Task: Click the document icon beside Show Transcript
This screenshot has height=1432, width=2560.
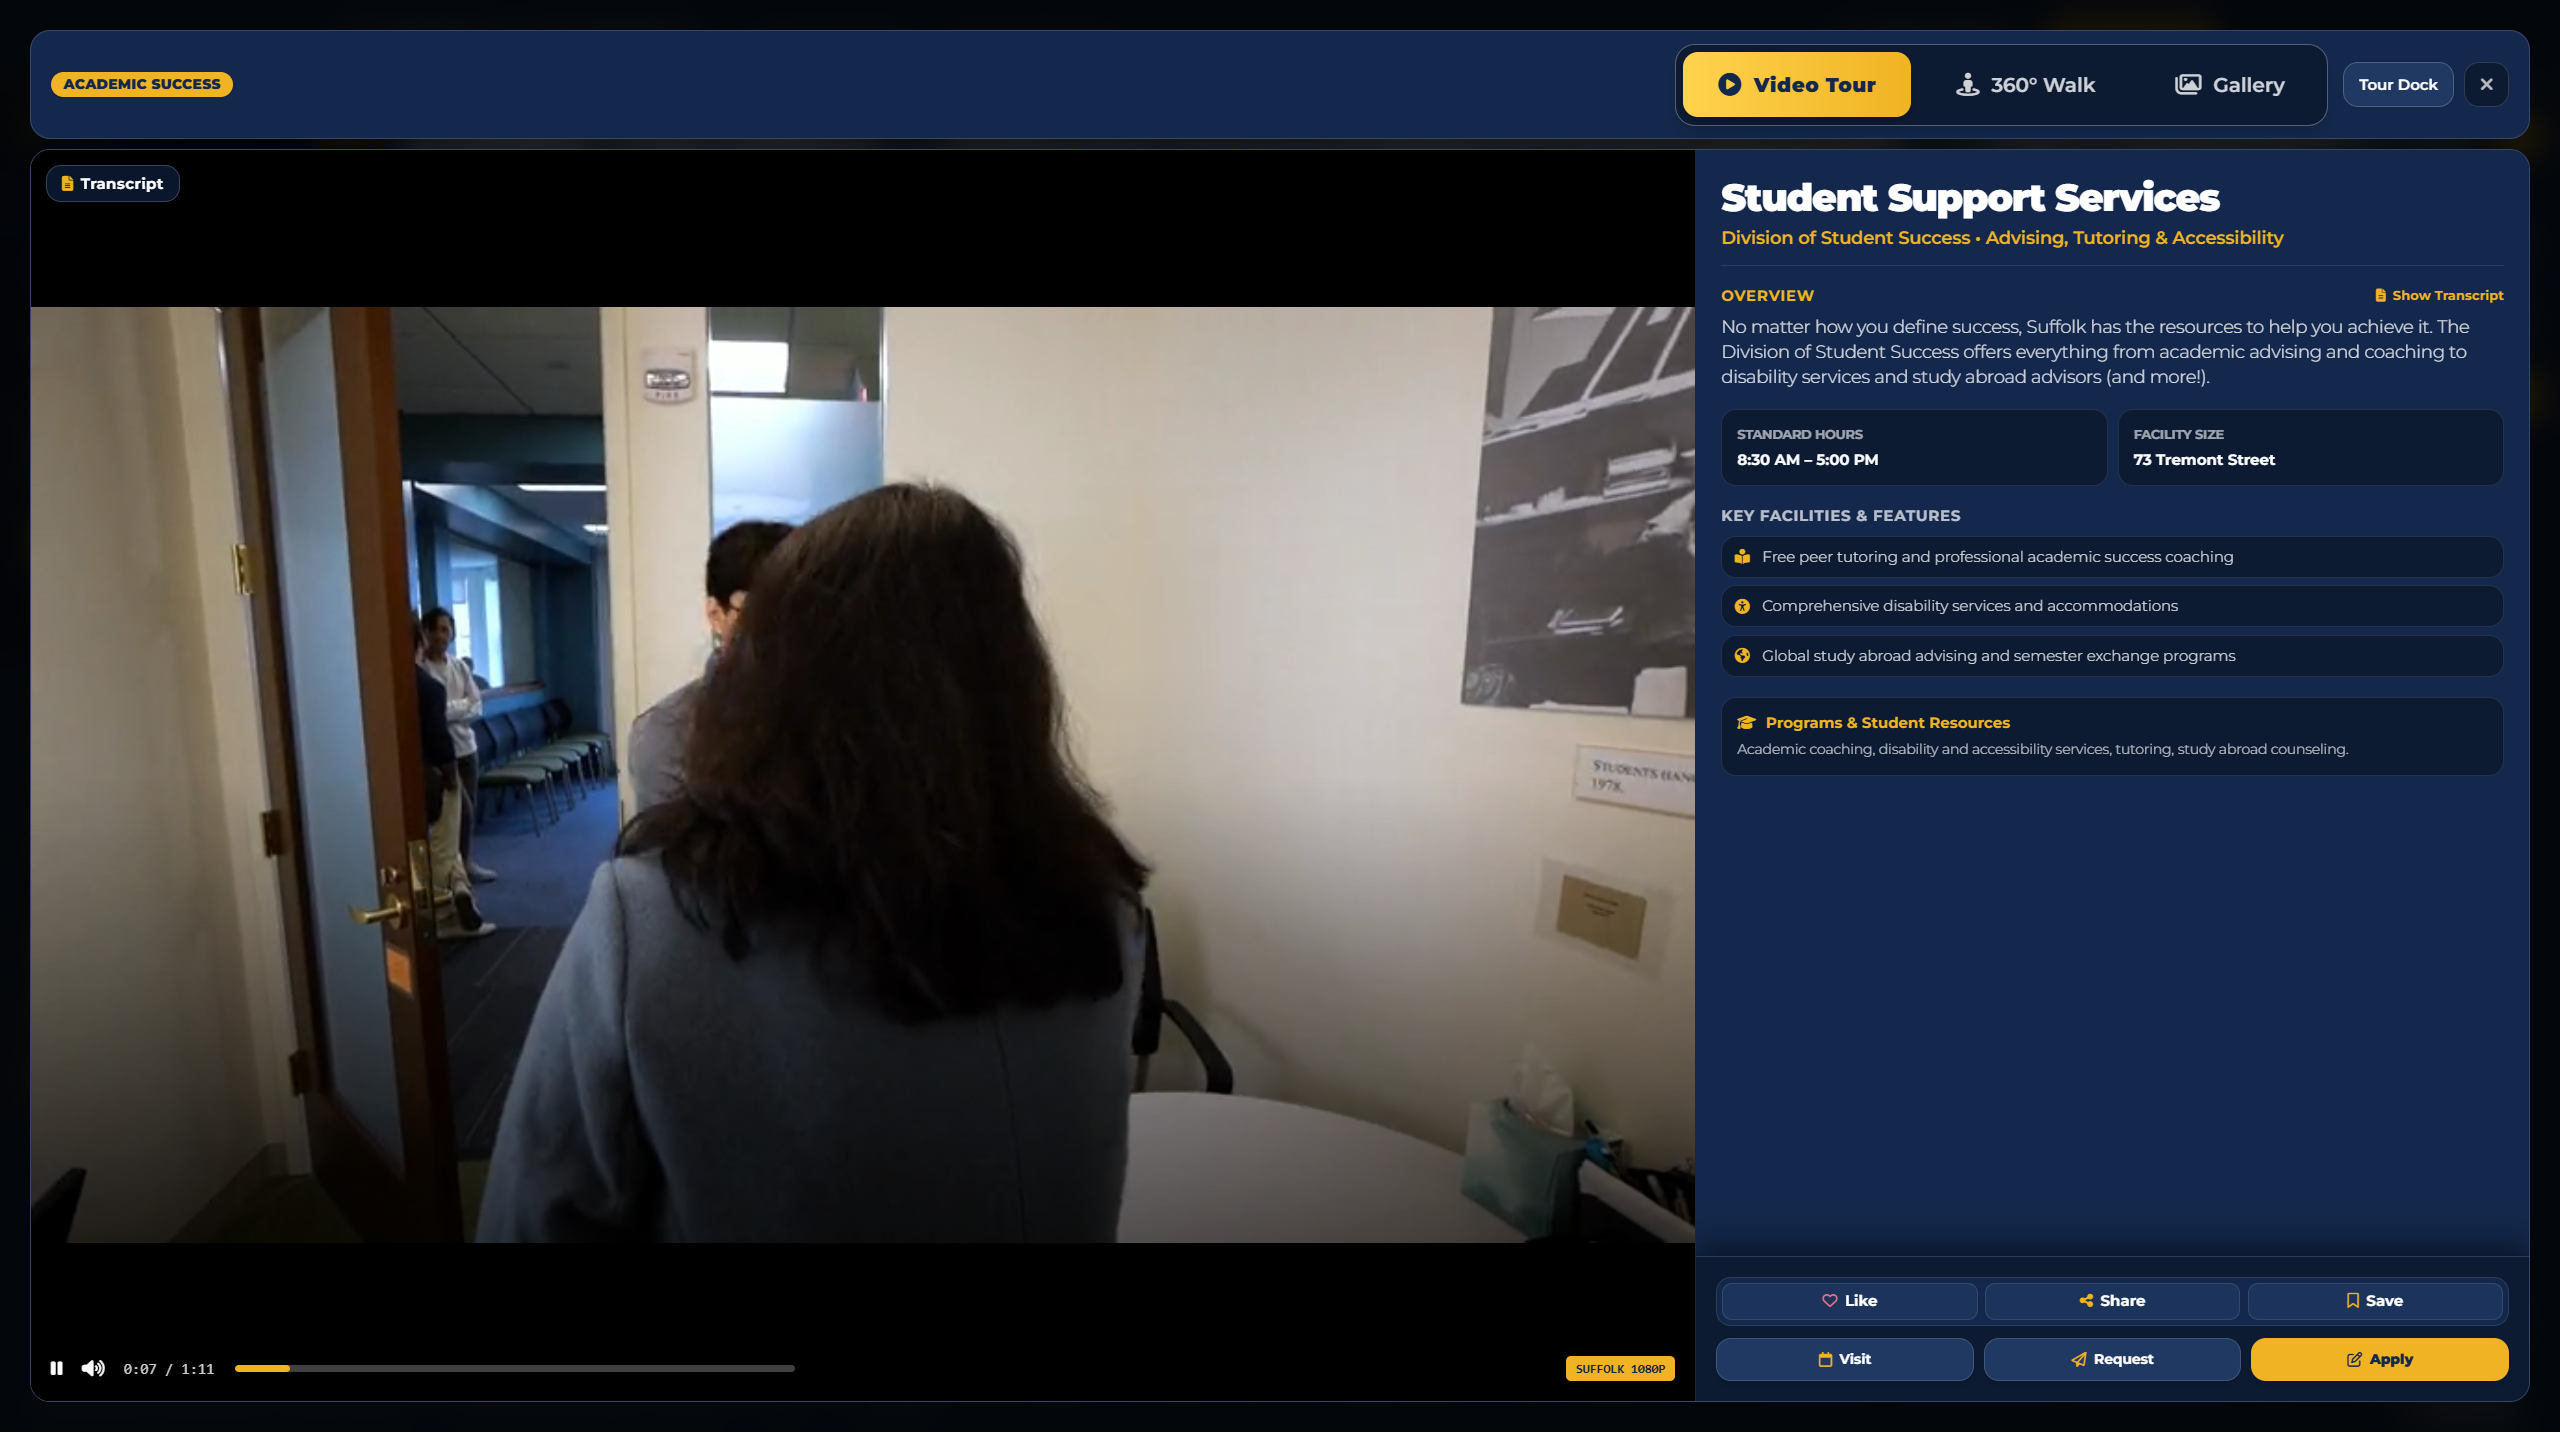Action: 2381,295
